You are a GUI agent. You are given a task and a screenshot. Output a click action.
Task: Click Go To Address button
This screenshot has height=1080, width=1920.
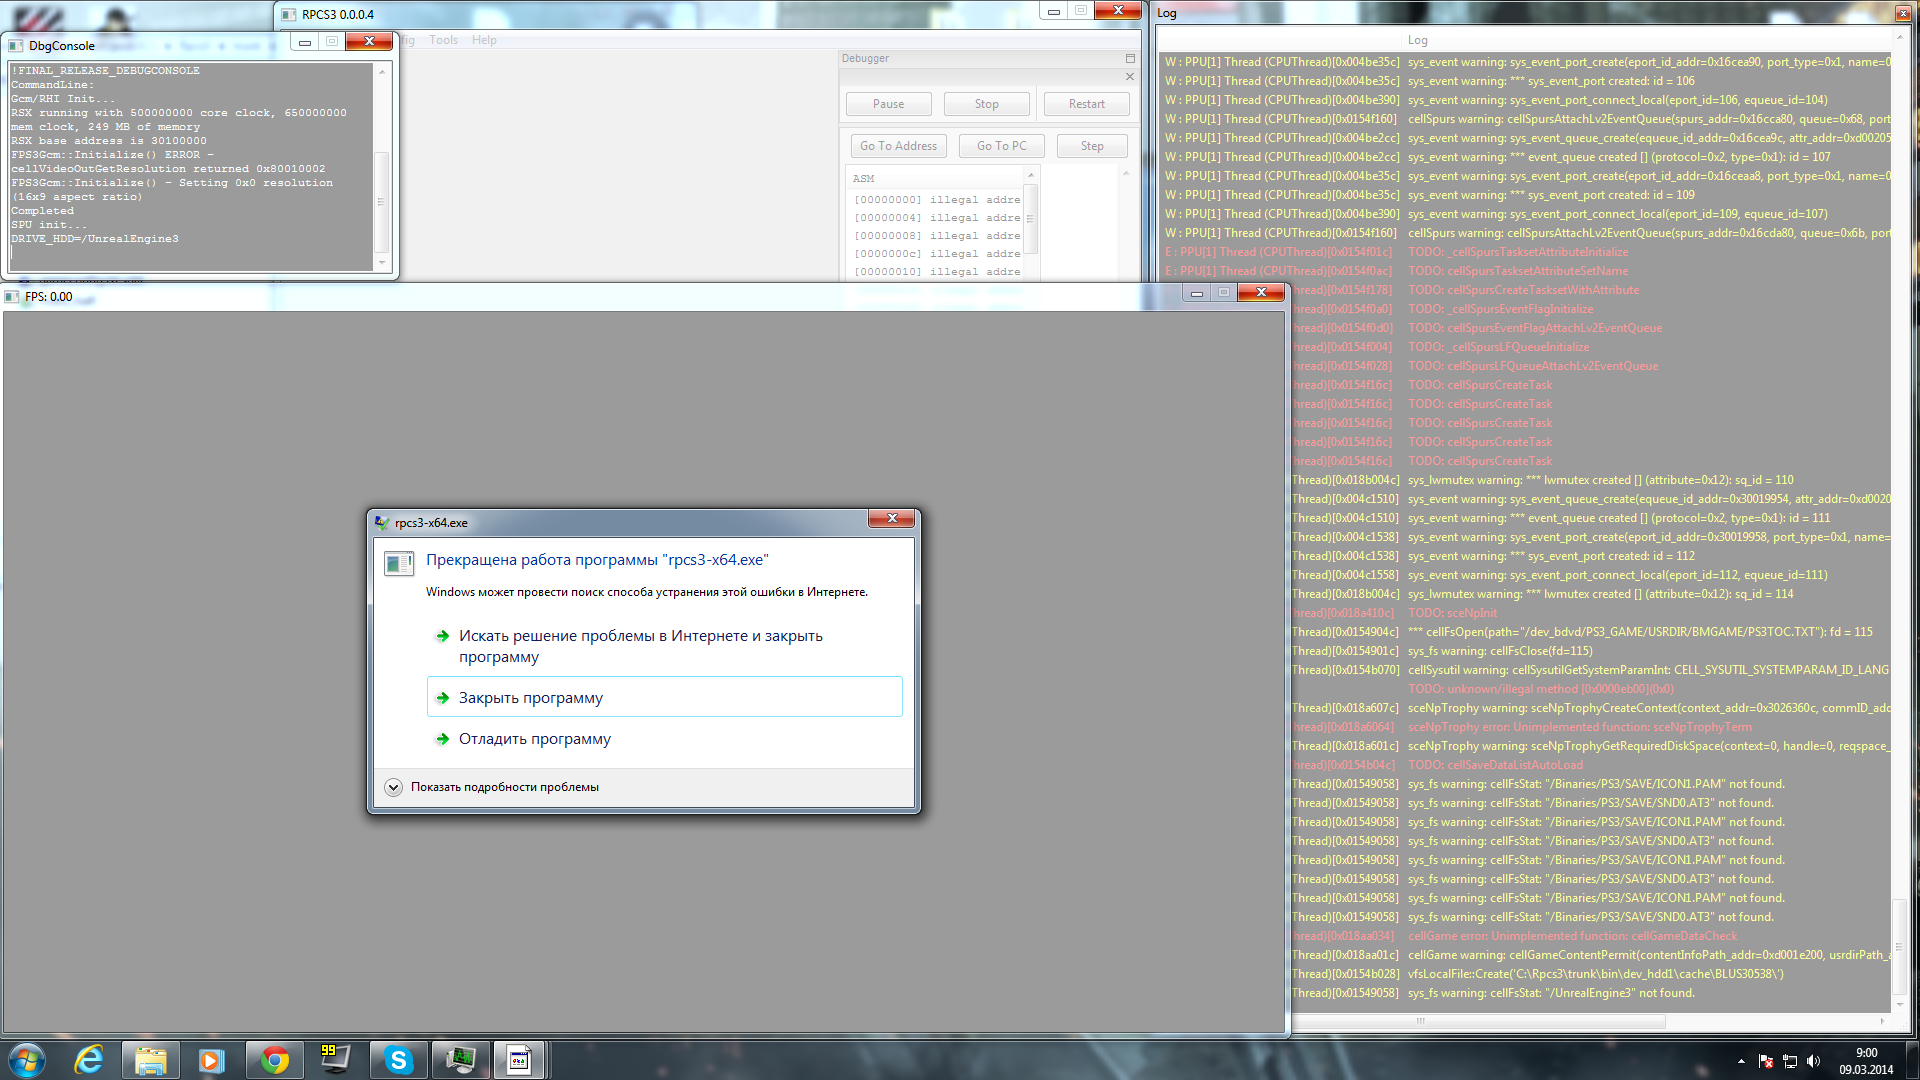point(898,146)
